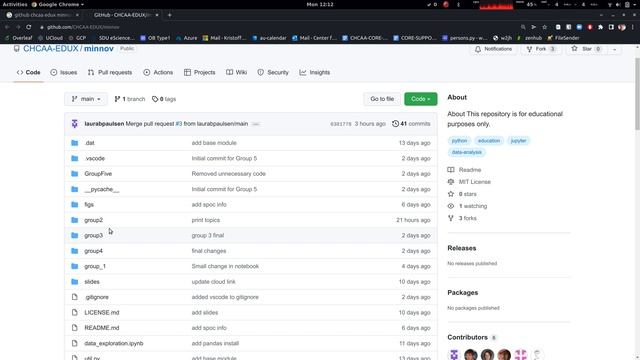This screenshot has width=640, height=360.
Task: Switch to the Pull requests tab
Action: (x=110, y=72)
